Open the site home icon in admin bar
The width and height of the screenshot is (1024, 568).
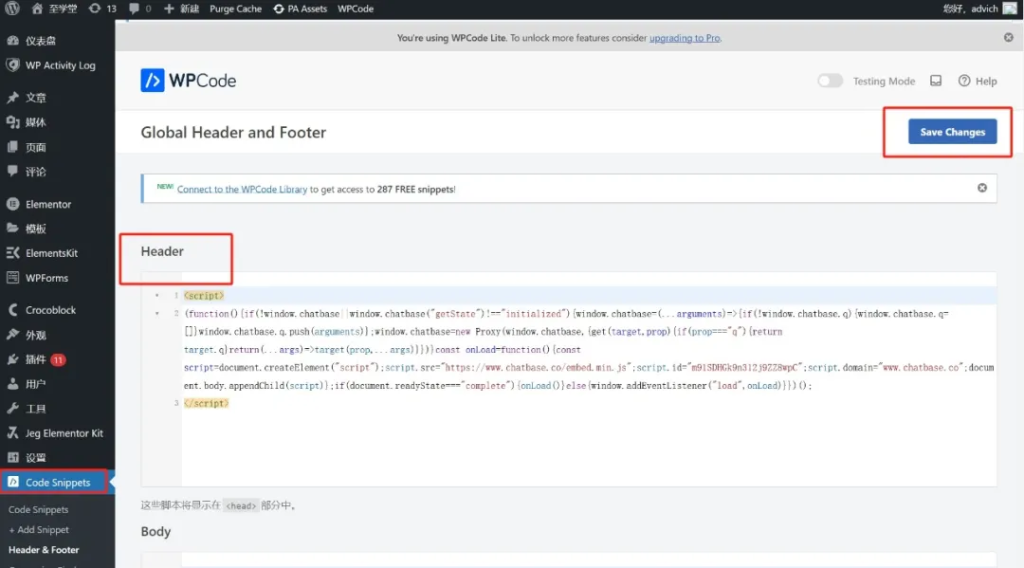(37, 8)
